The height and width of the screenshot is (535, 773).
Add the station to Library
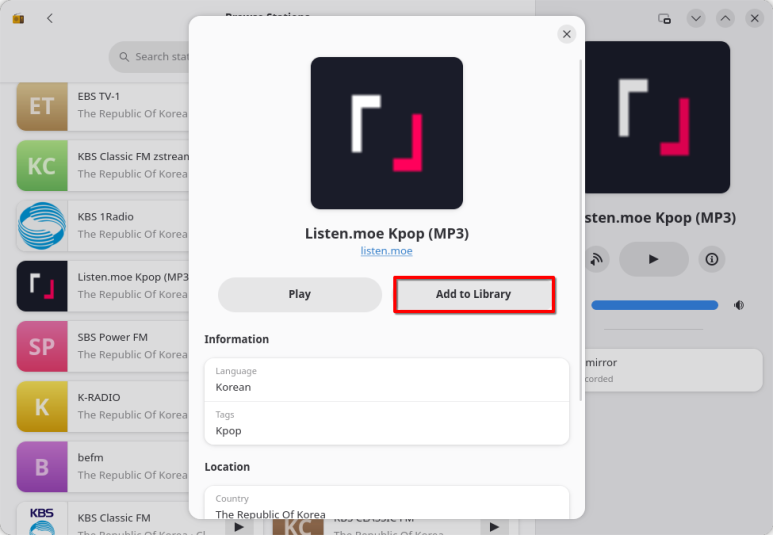tap(474, 294)
